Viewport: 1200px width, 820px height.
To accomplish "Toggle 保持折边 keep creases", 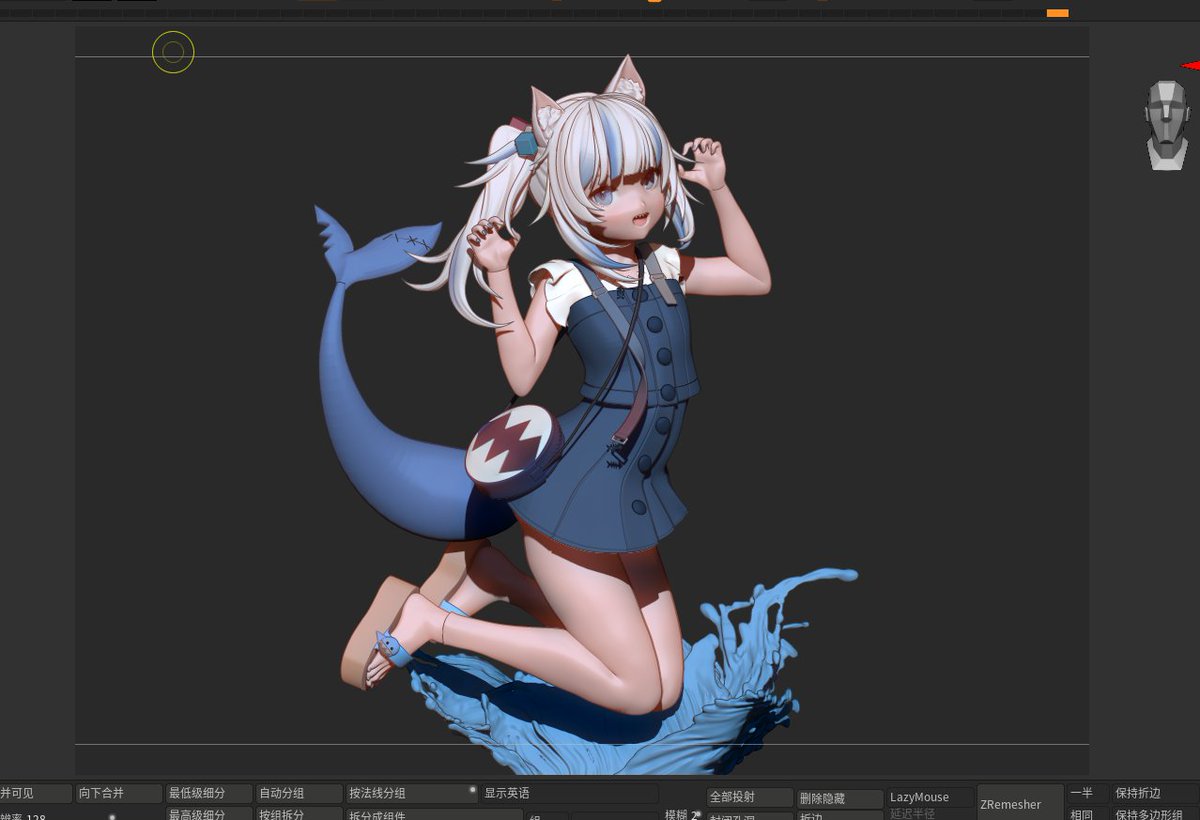I will tap(1155, 793).
